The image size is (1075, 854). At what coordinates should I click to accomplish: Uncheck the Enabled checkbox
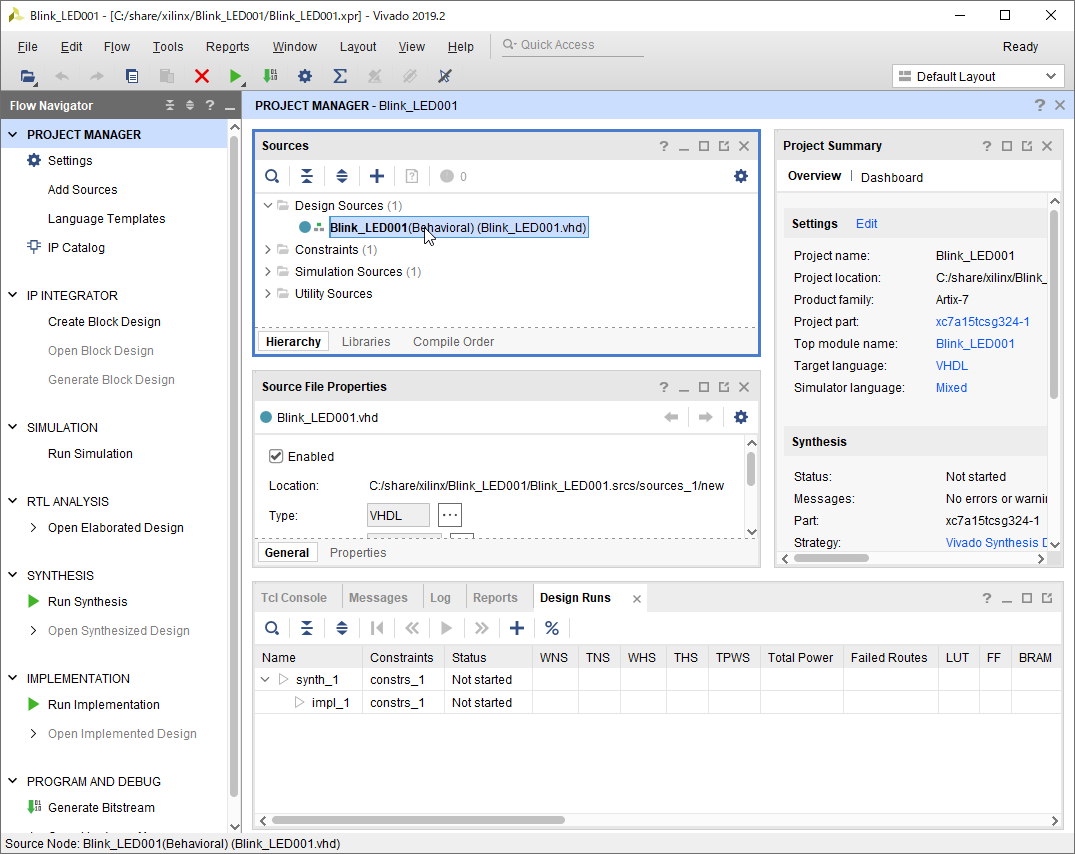click(x=277, y=456)
